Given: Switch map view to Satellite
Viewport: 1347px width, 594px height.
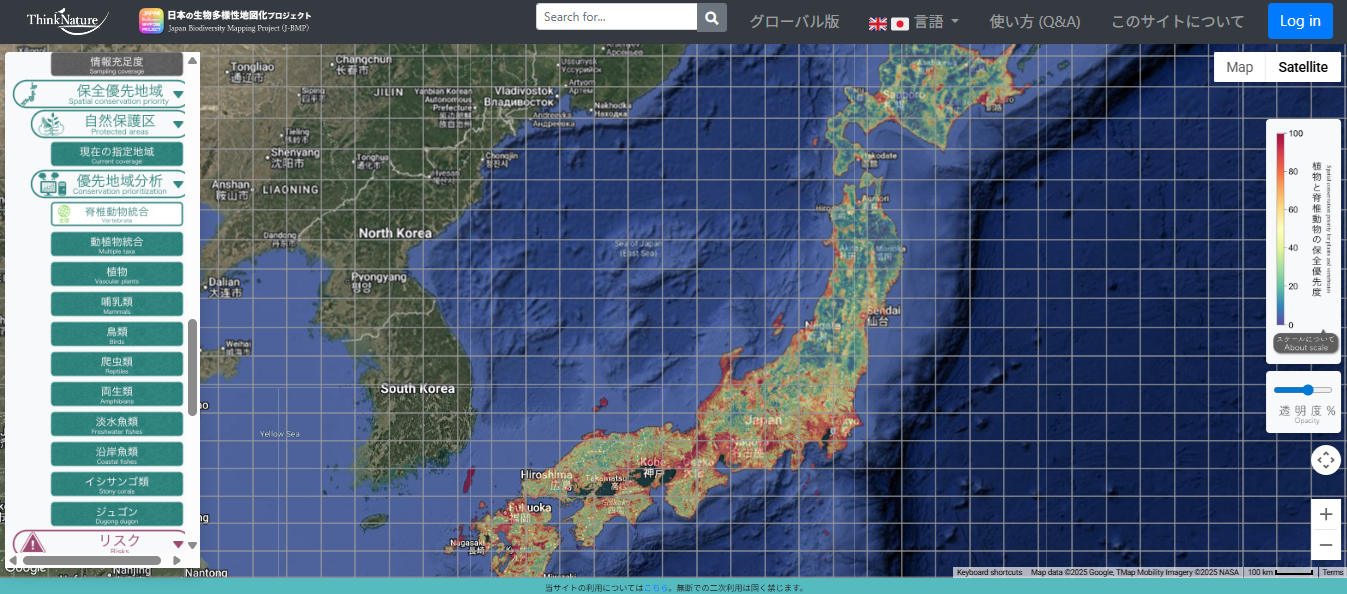Looking at the screenshot, I should tap(1303, 67).
